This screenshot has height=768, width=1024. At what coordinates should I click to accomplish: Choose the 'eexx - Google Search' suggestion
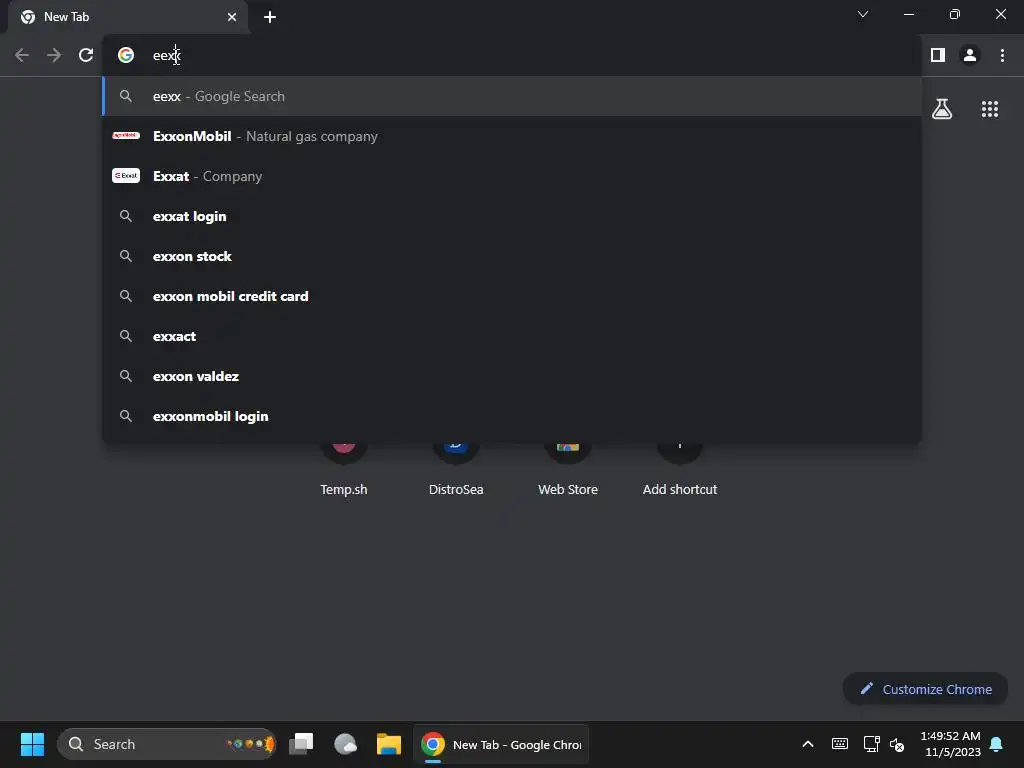pyautogui.click(x=512, y=96)
